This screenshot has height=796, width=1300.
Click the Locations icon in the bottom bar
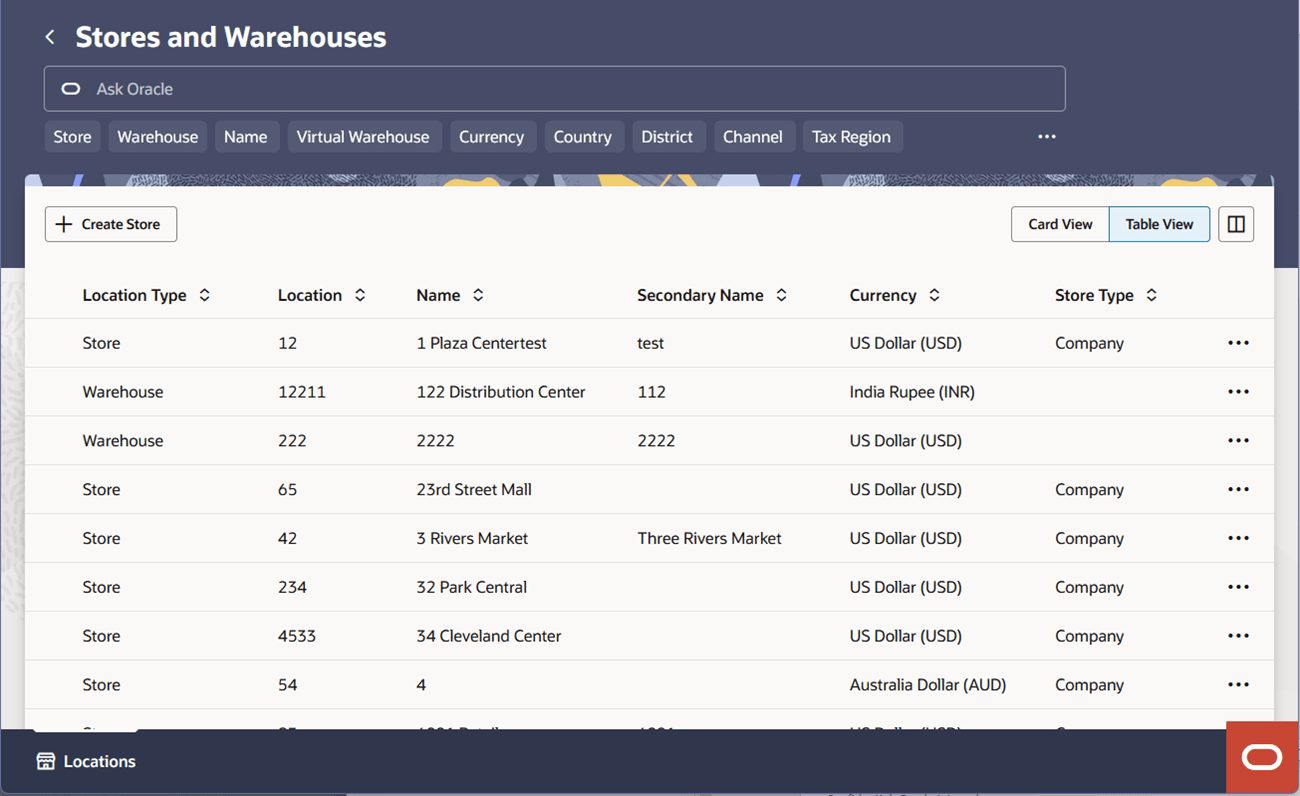point(46,760)
